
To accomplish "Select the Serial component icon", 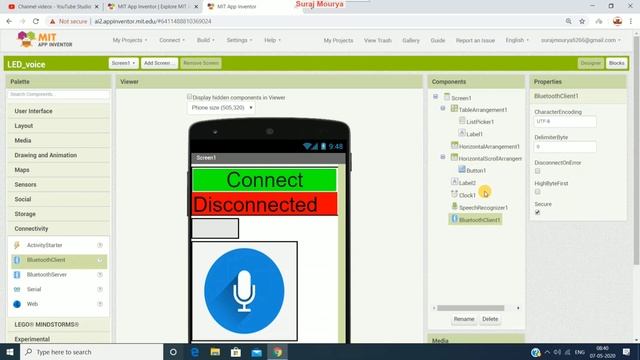I will click(17, 289).
